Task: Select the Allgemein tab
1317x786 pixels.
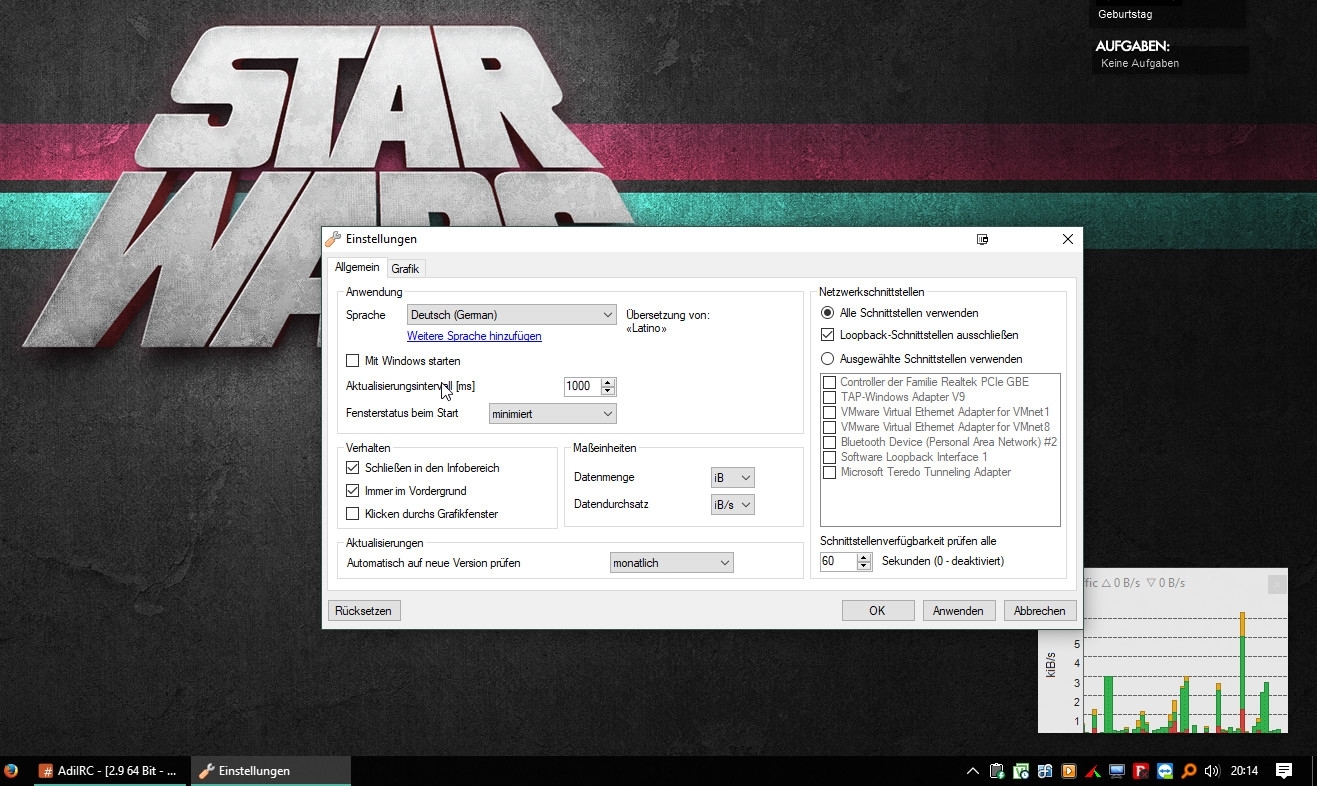Action: pyautogui.click(x=357, y=268)
